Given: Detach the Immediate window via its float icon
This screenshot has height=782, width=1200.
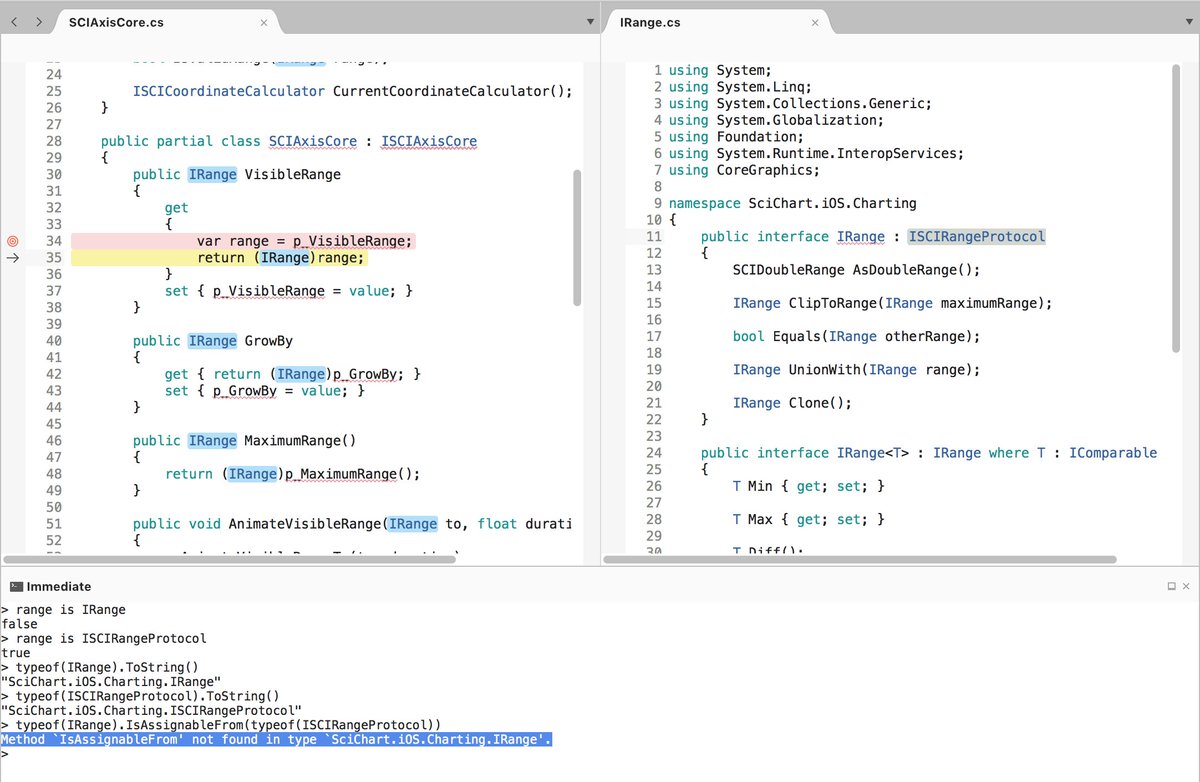Looking at the screenshot, I should tap(1172, 586).
